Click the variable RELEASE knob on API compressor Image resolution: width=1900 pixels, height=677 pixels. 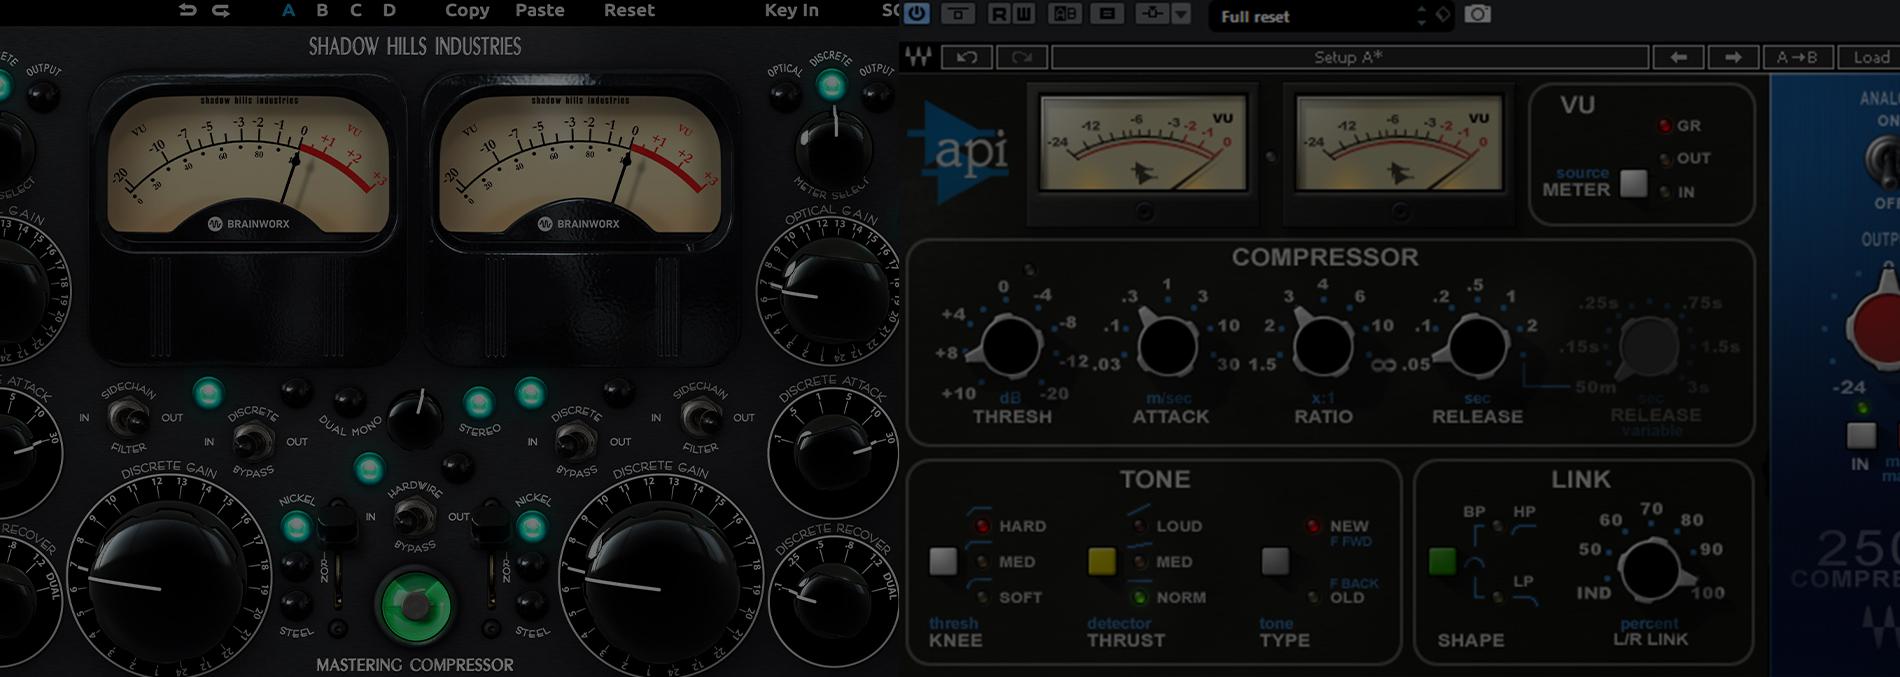(x=1648, y=347)
